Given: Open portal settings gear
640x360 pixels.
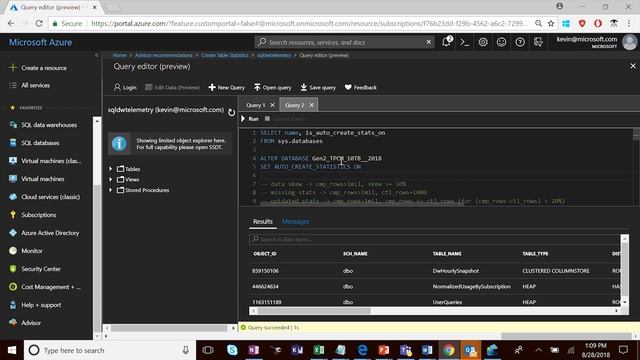Looking at the screenshot, I should 483,42.
